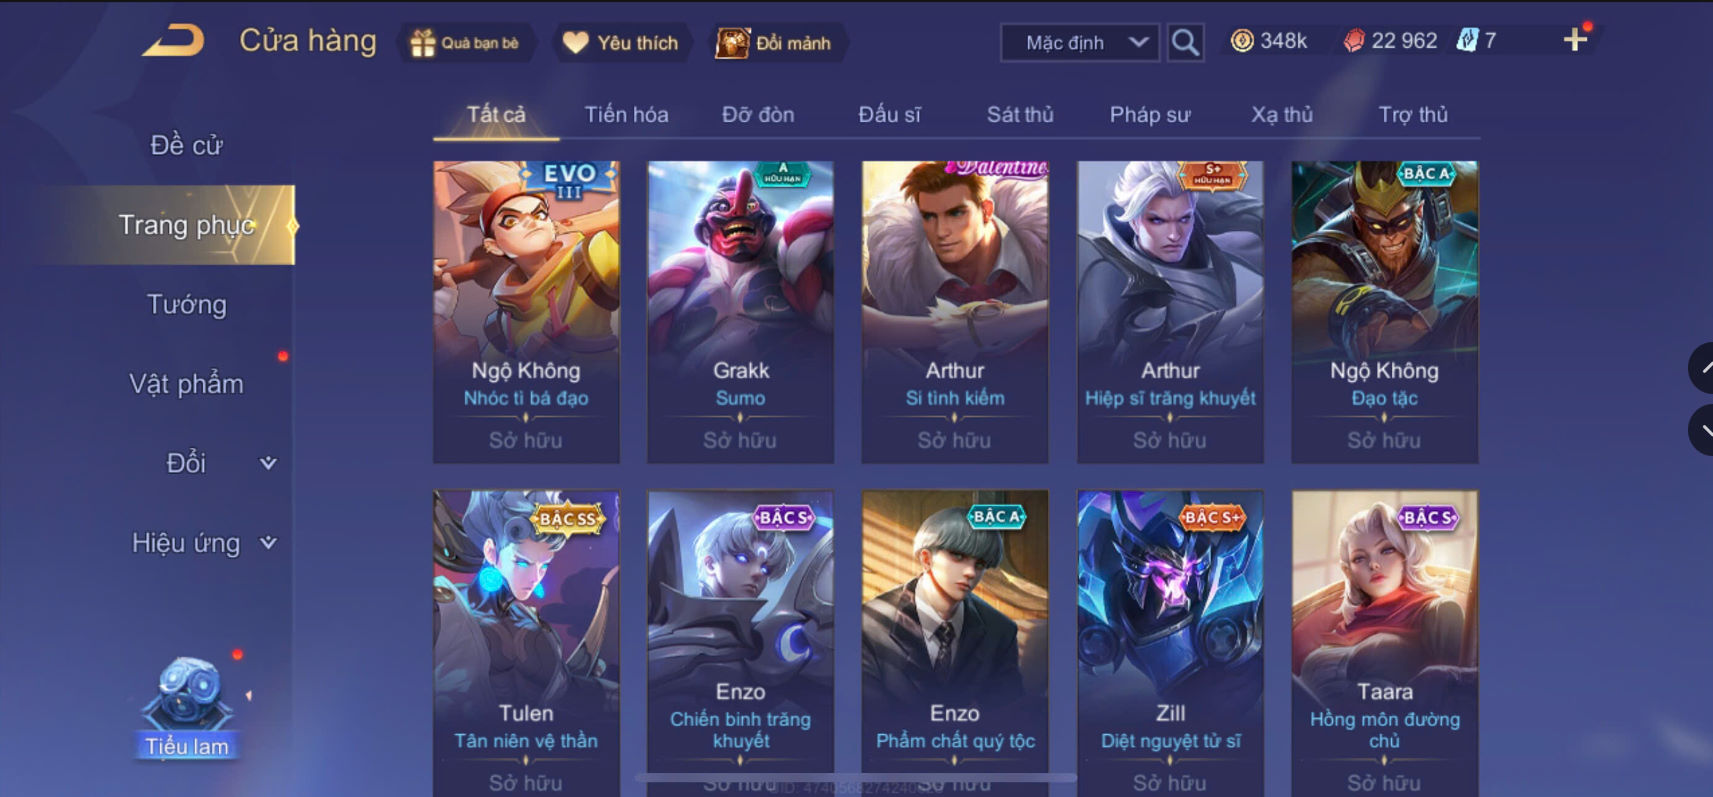Tap the gold coin balance 348k
1713x797 pixels.
(x=1270, y=41)
